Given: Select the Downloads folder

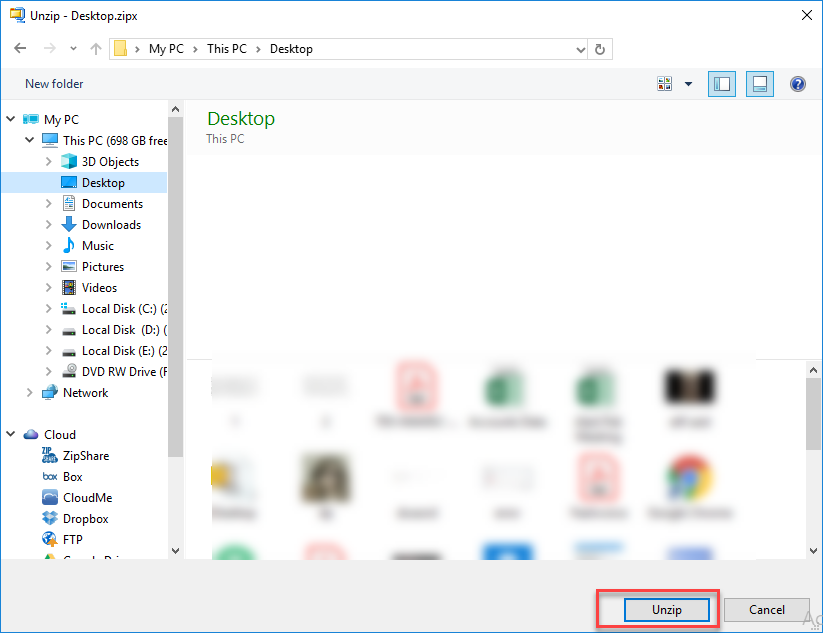Looking at the screenshot, I should (x=111, y=225).
